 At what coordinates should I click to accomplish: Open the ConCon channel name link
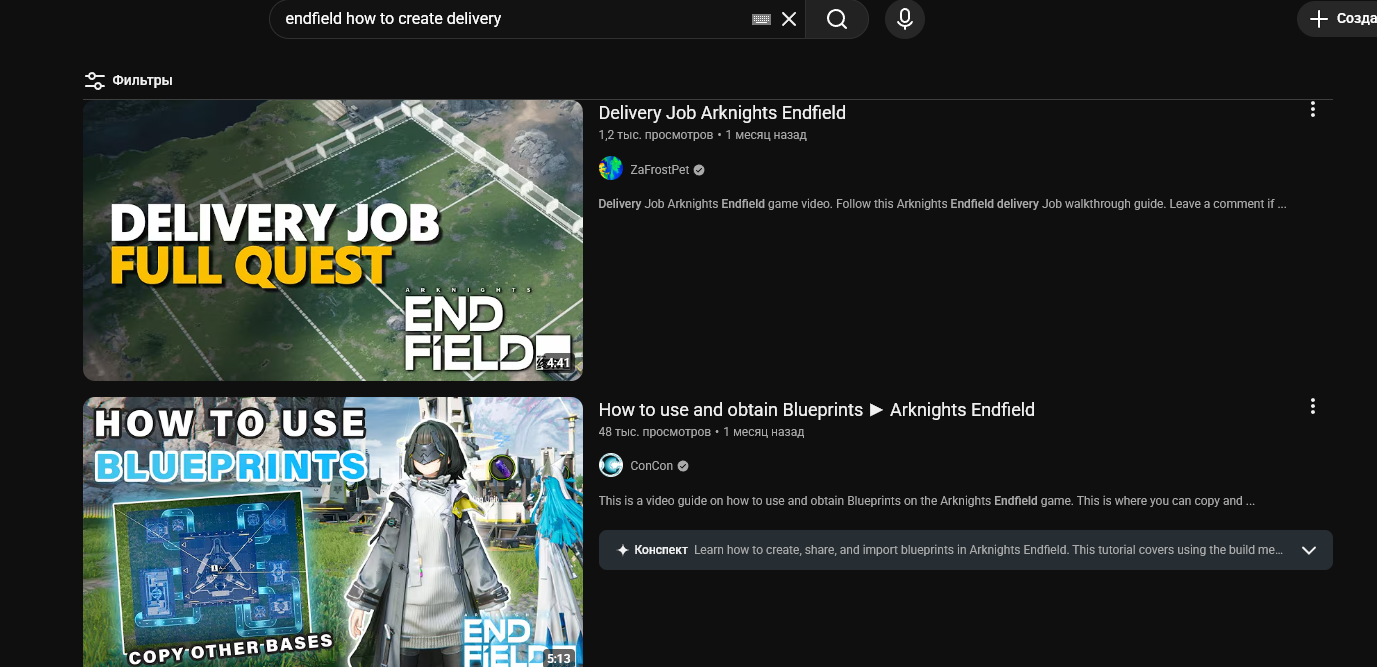(652, 466)
